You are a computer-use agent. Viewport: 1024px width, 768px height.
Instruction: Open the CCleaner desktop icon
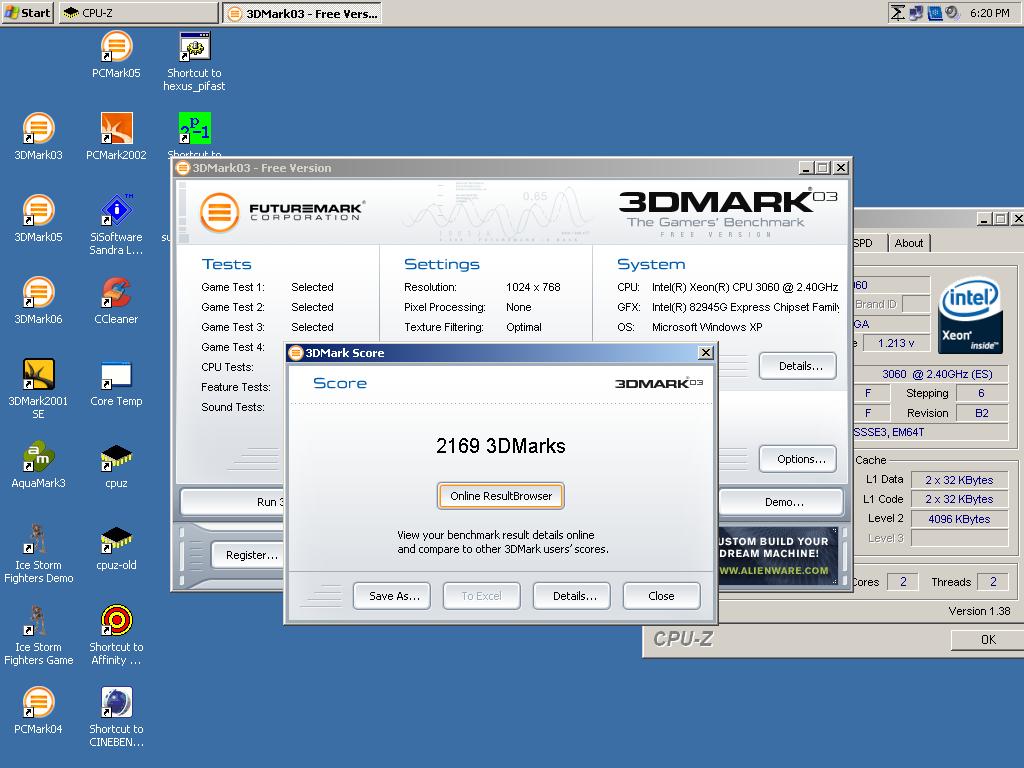[x=116, y=300]
